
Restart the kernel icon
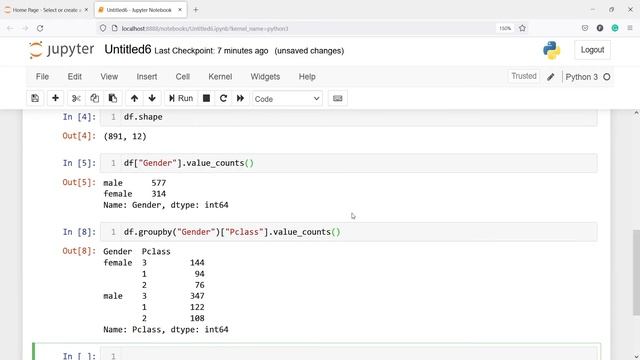point(223,98)
